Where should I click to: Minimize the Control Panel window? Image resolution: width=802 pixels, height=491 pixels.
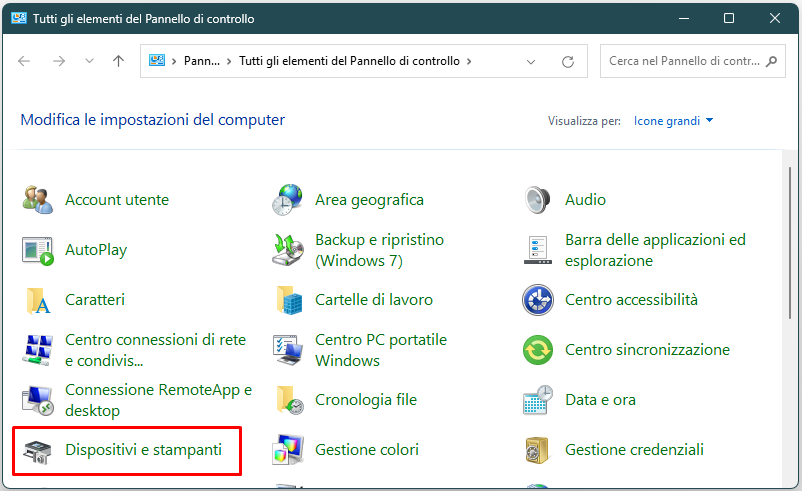(x=684, y=18)
